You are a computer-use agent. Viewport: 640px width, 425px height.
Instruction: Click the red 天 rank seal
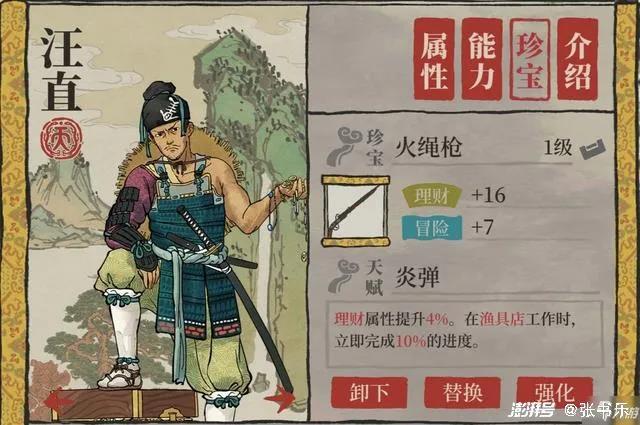click(61, 138)
